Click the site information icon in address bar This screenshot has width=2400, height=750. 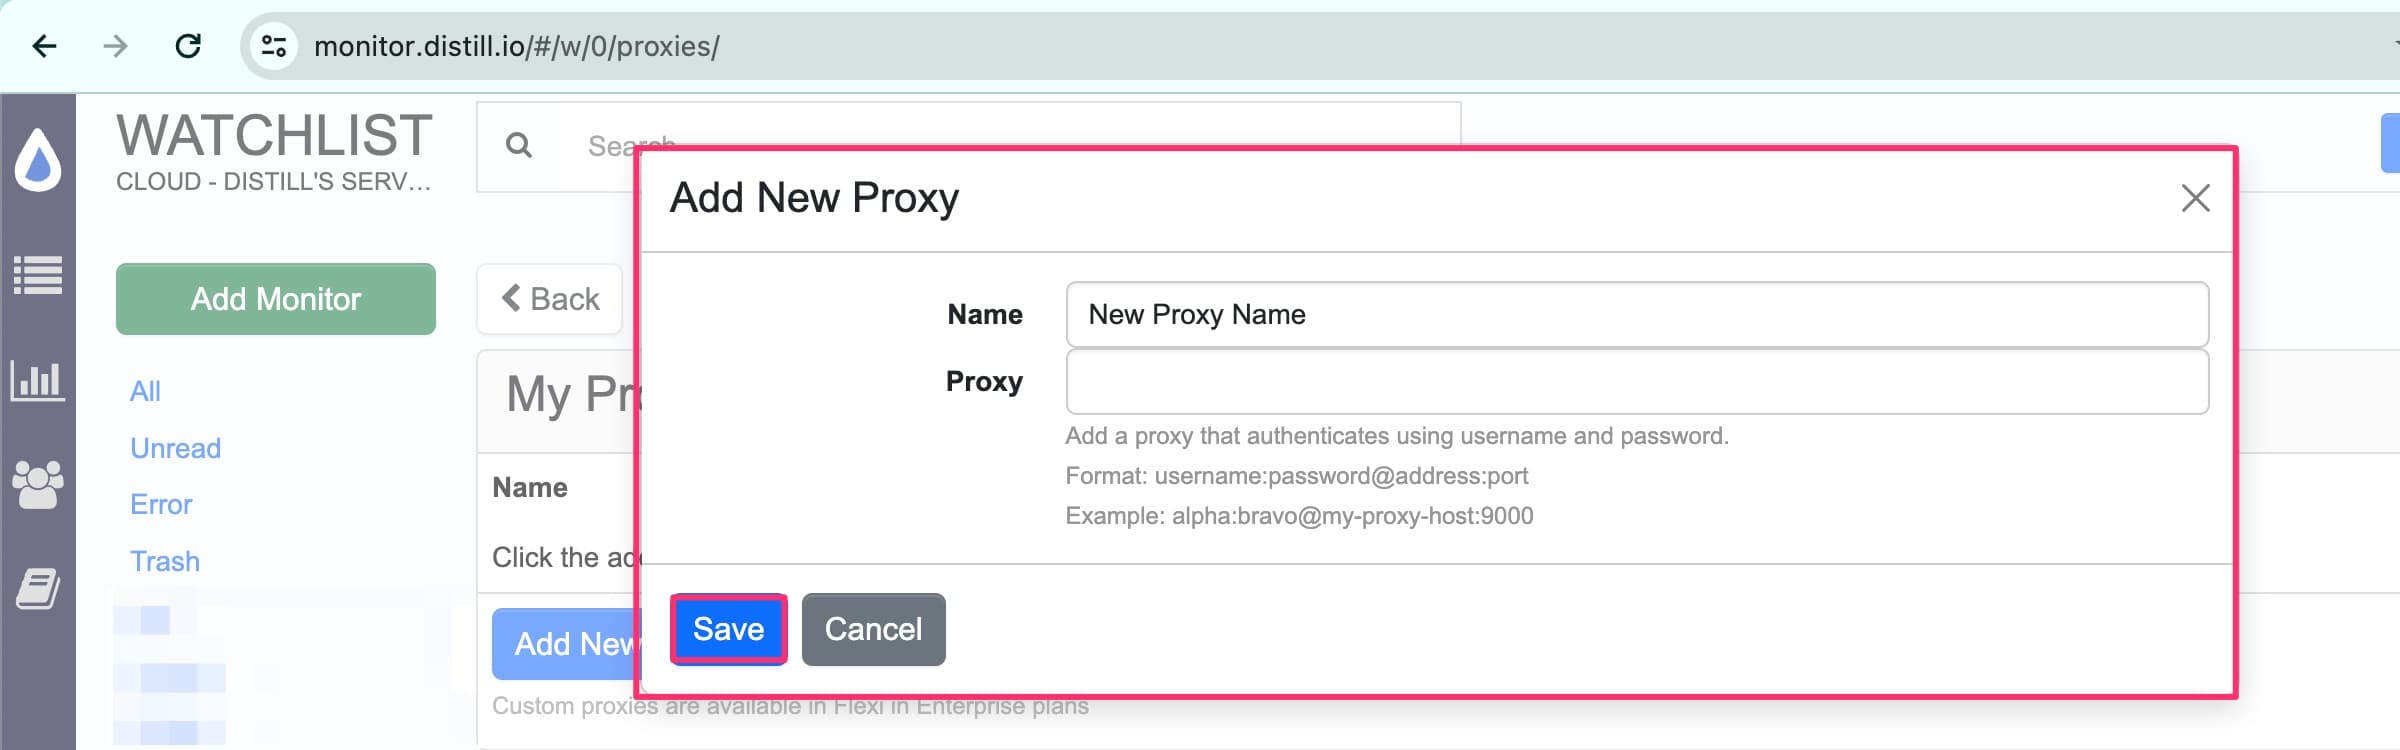click(x=274, y=46)
